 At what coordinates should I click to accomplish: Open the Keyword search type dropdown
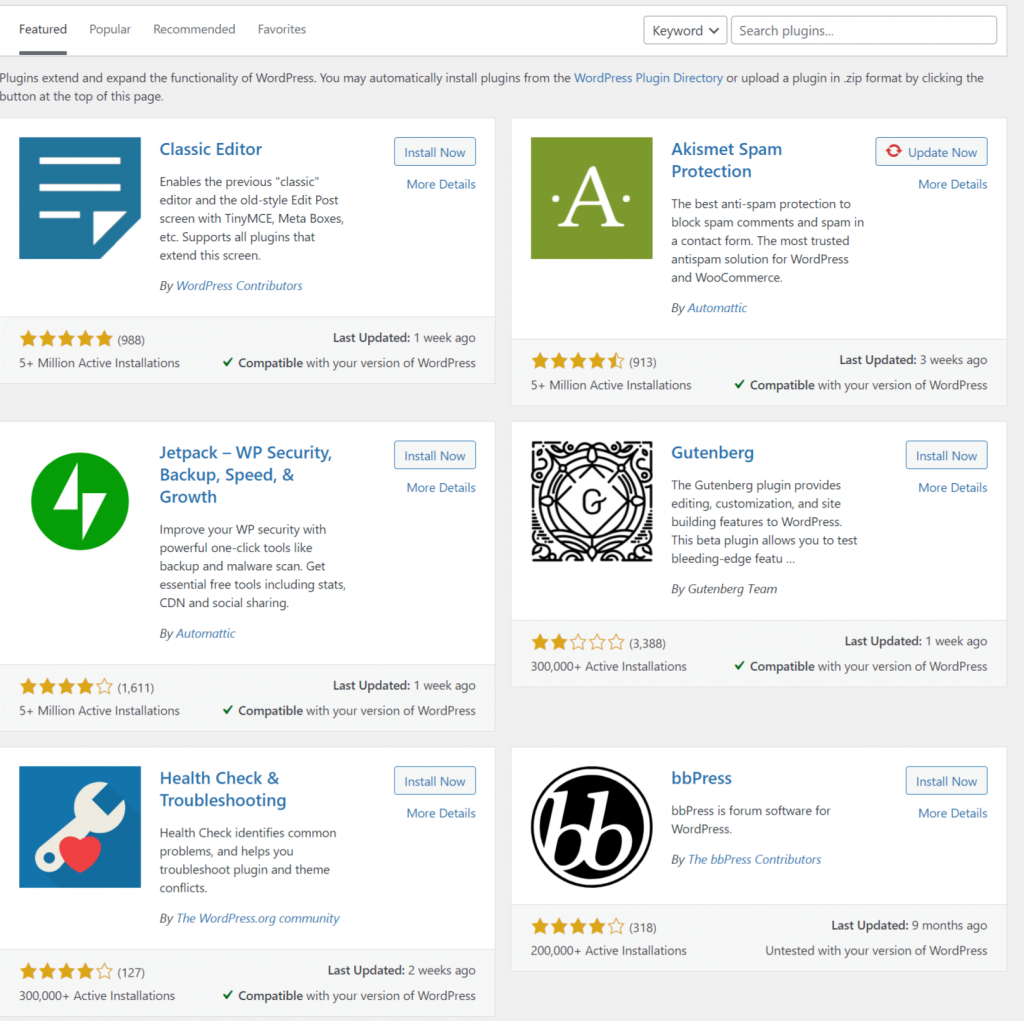pyautogui.click(x=684, y=31)
